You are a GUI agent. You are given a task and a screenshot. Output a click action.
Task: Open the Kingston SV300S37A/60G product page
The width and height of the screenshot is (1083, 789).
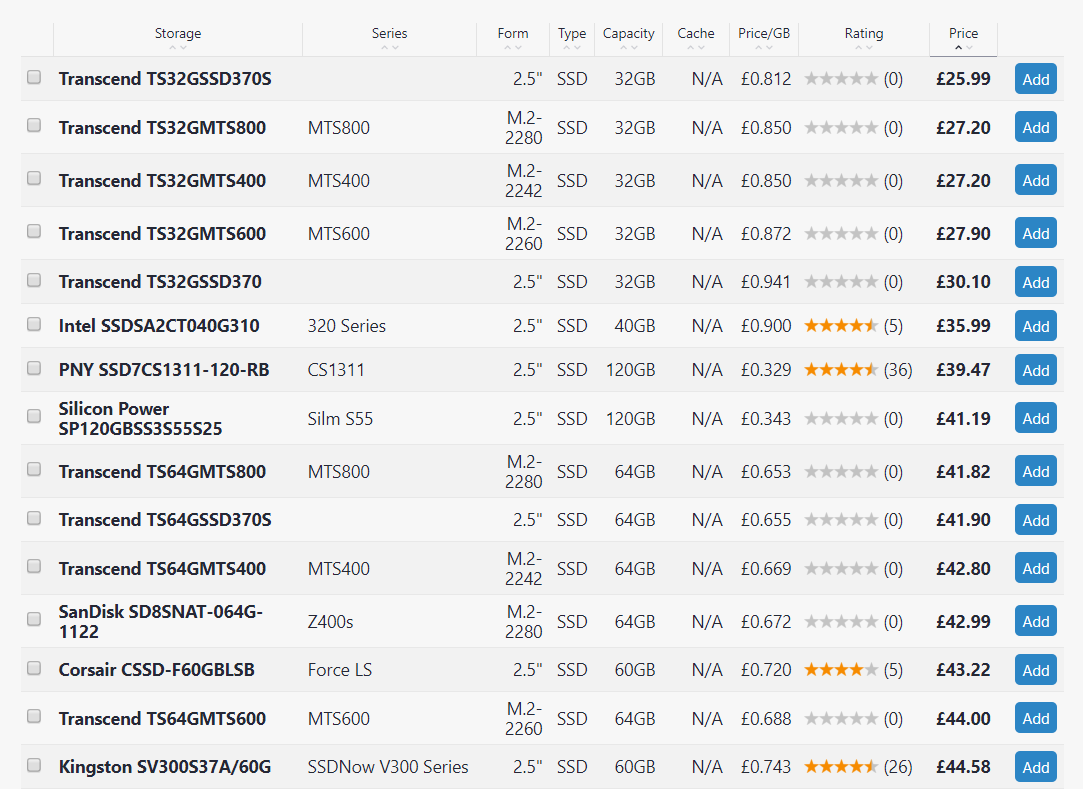164,766
